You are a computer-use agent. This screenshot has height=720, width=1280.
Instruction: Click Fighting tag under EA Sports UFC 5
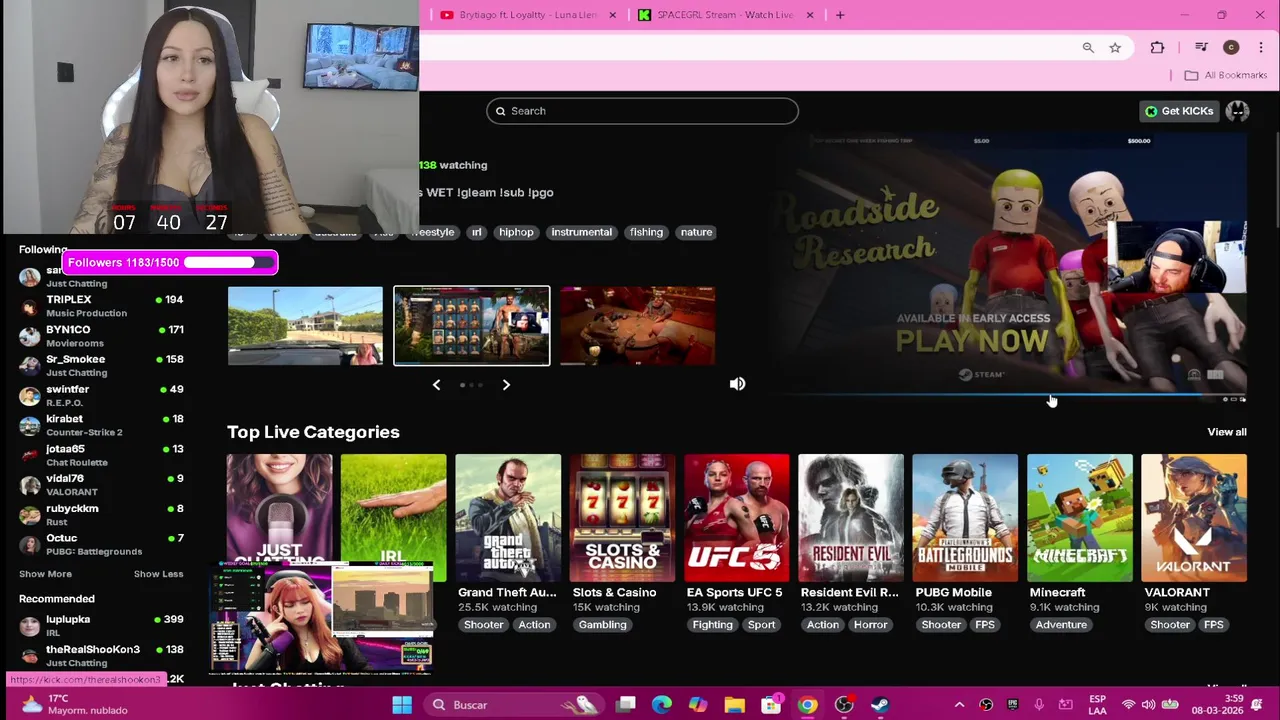pyautogui.click(x=713, y=625)
